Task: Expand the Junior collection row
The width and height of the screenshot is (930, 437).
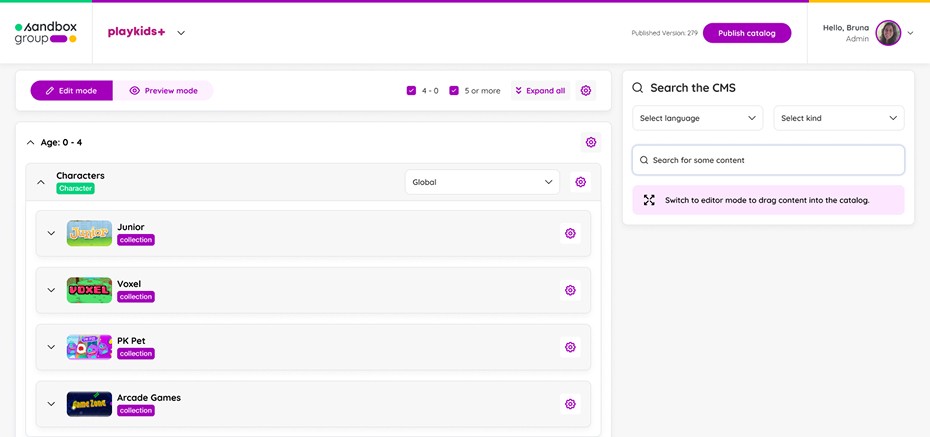Action: point(51,234)
